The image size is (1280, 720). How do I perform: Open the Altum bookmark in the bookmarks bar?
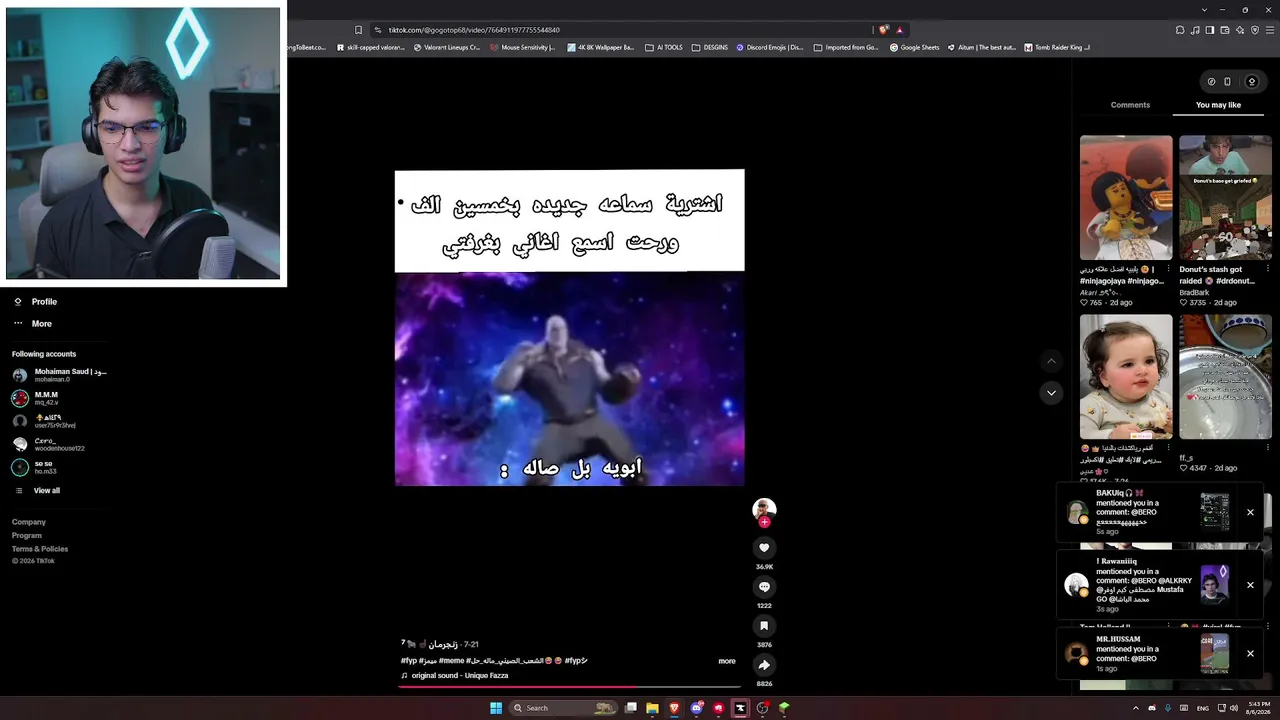pyautogui.click(x=981, y=47)
